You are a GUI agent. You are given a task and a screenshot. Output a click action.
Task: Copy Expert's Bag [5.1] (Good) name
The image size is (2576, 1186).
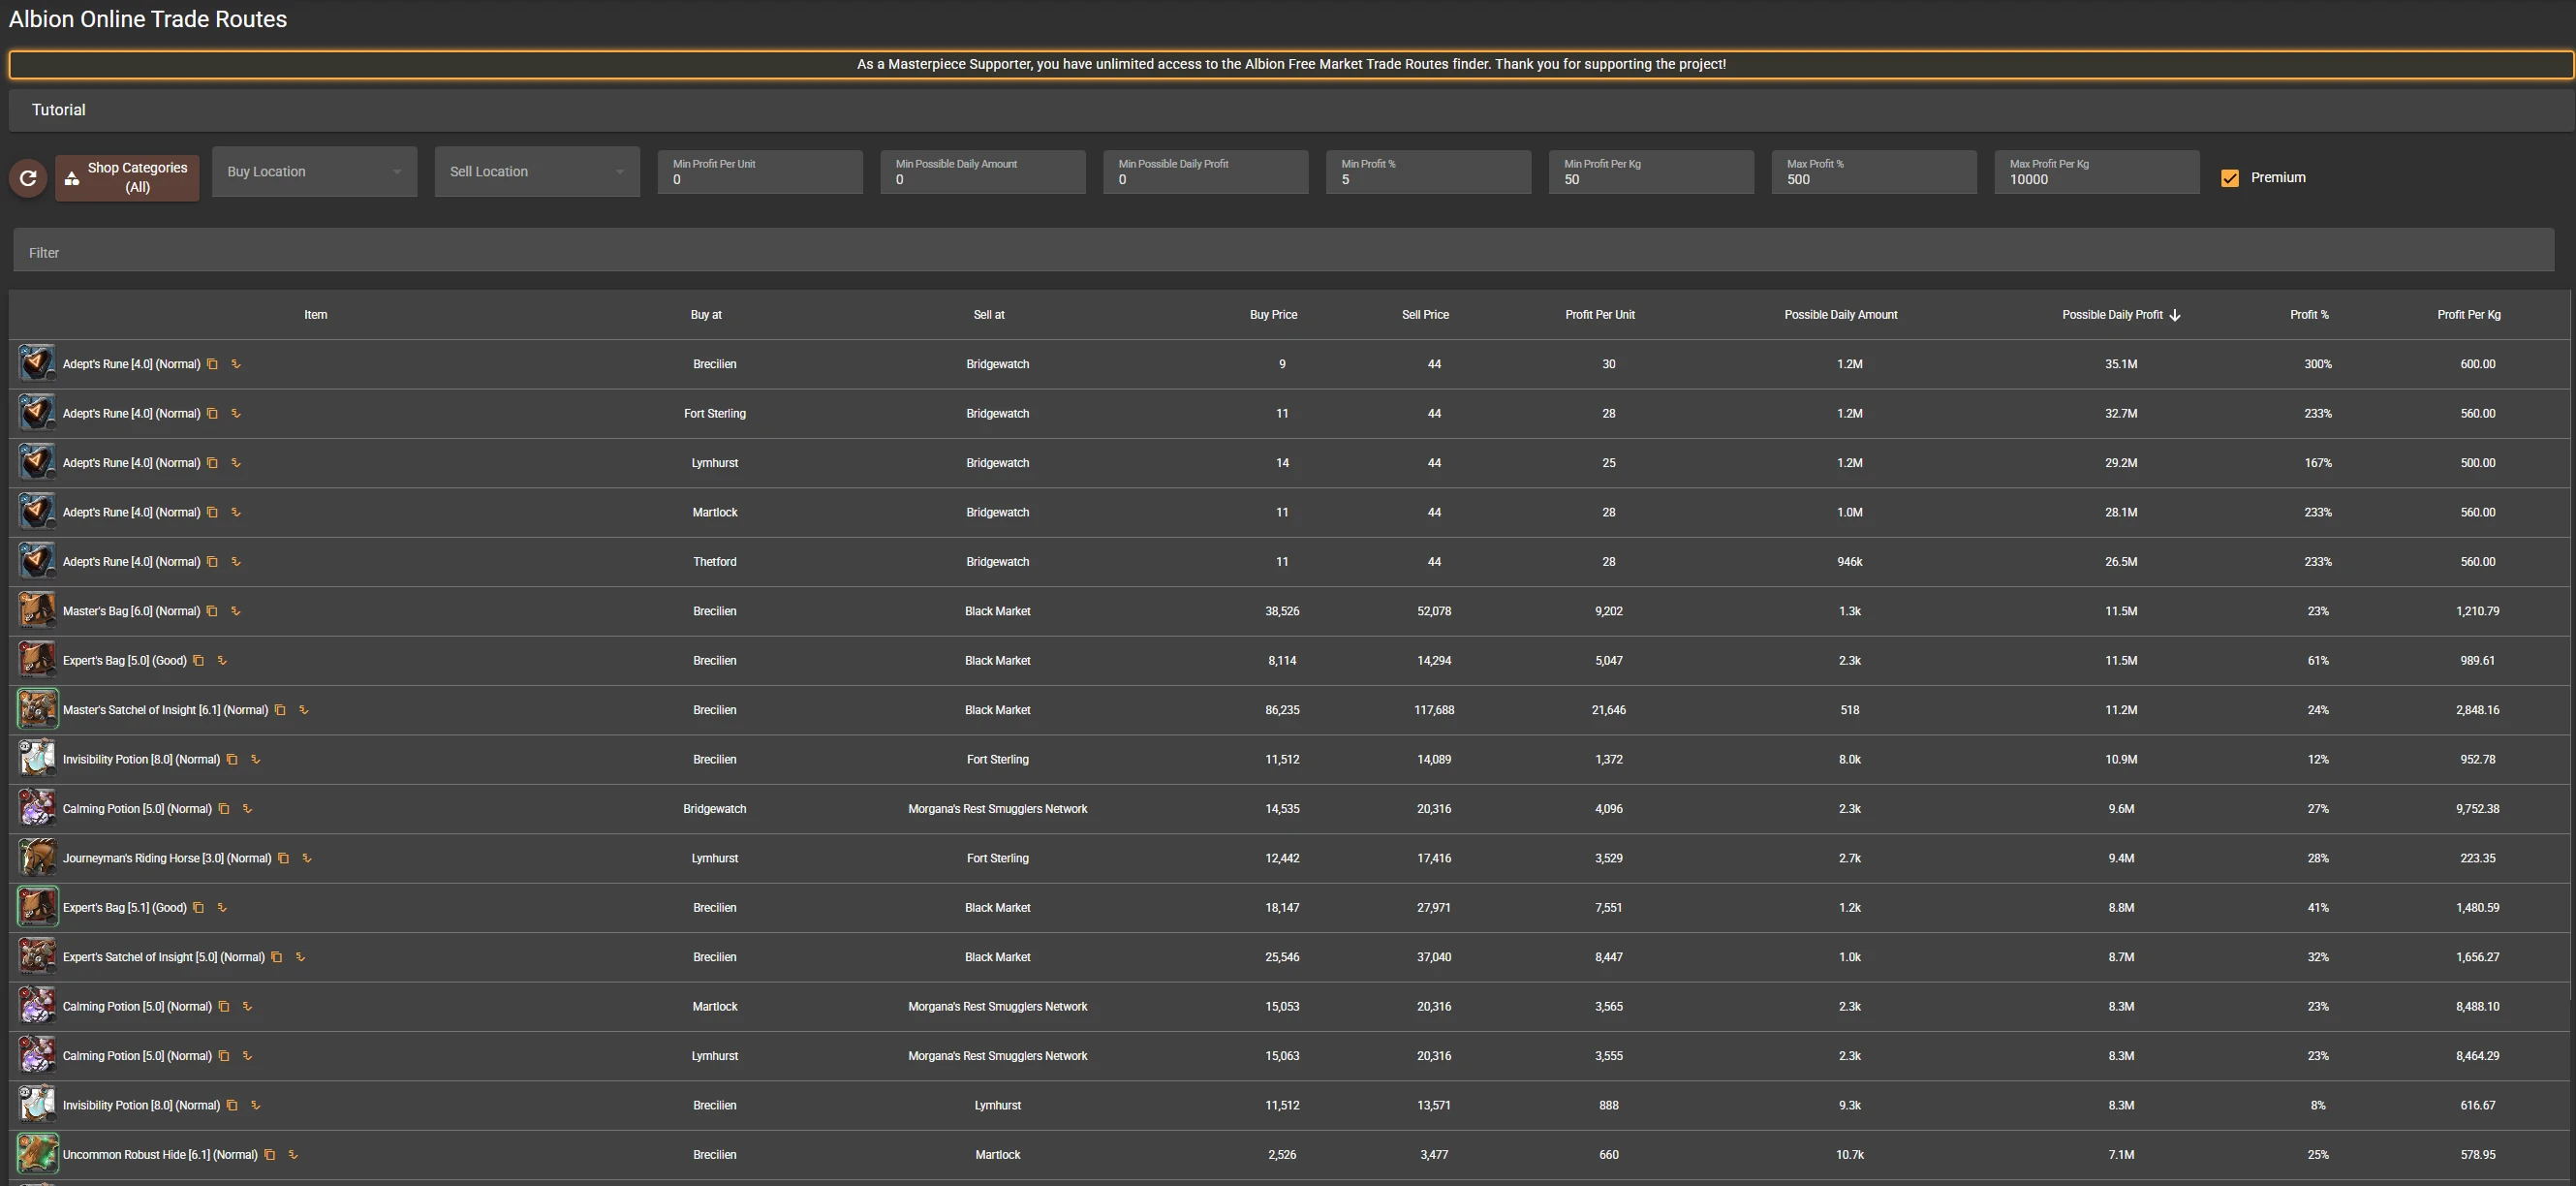coord(198,907)
